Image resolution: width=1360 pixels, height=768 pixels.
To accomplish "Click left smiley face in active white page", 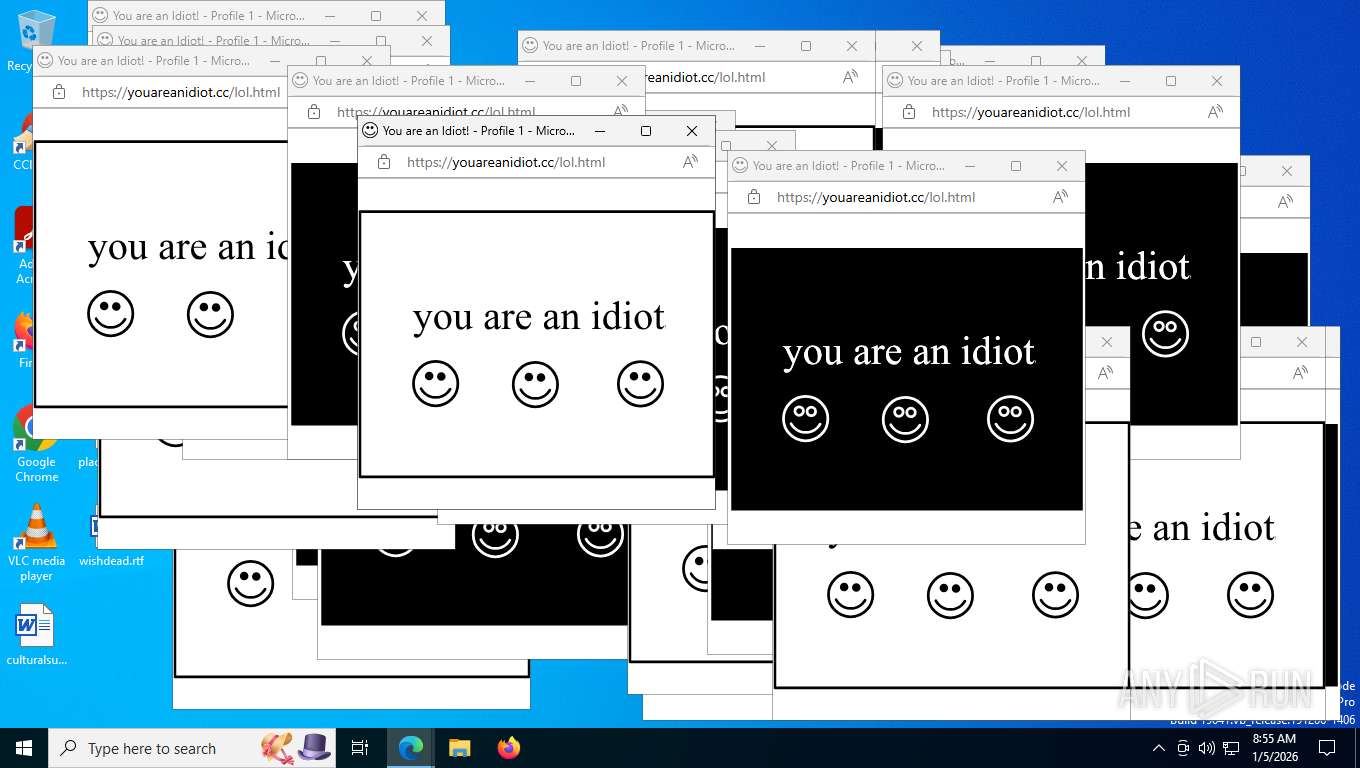I will pos(436,384).
